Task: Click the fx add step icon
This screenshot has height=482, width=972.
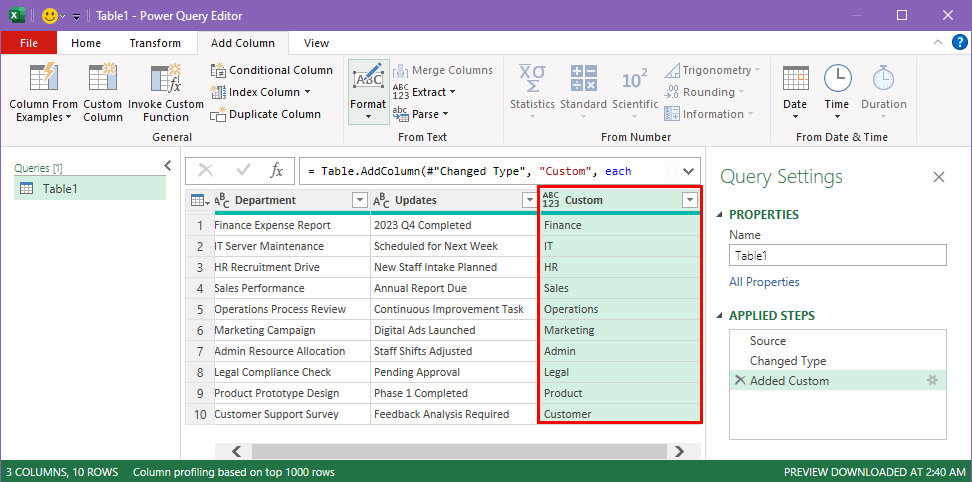Action: coord(276,171)
